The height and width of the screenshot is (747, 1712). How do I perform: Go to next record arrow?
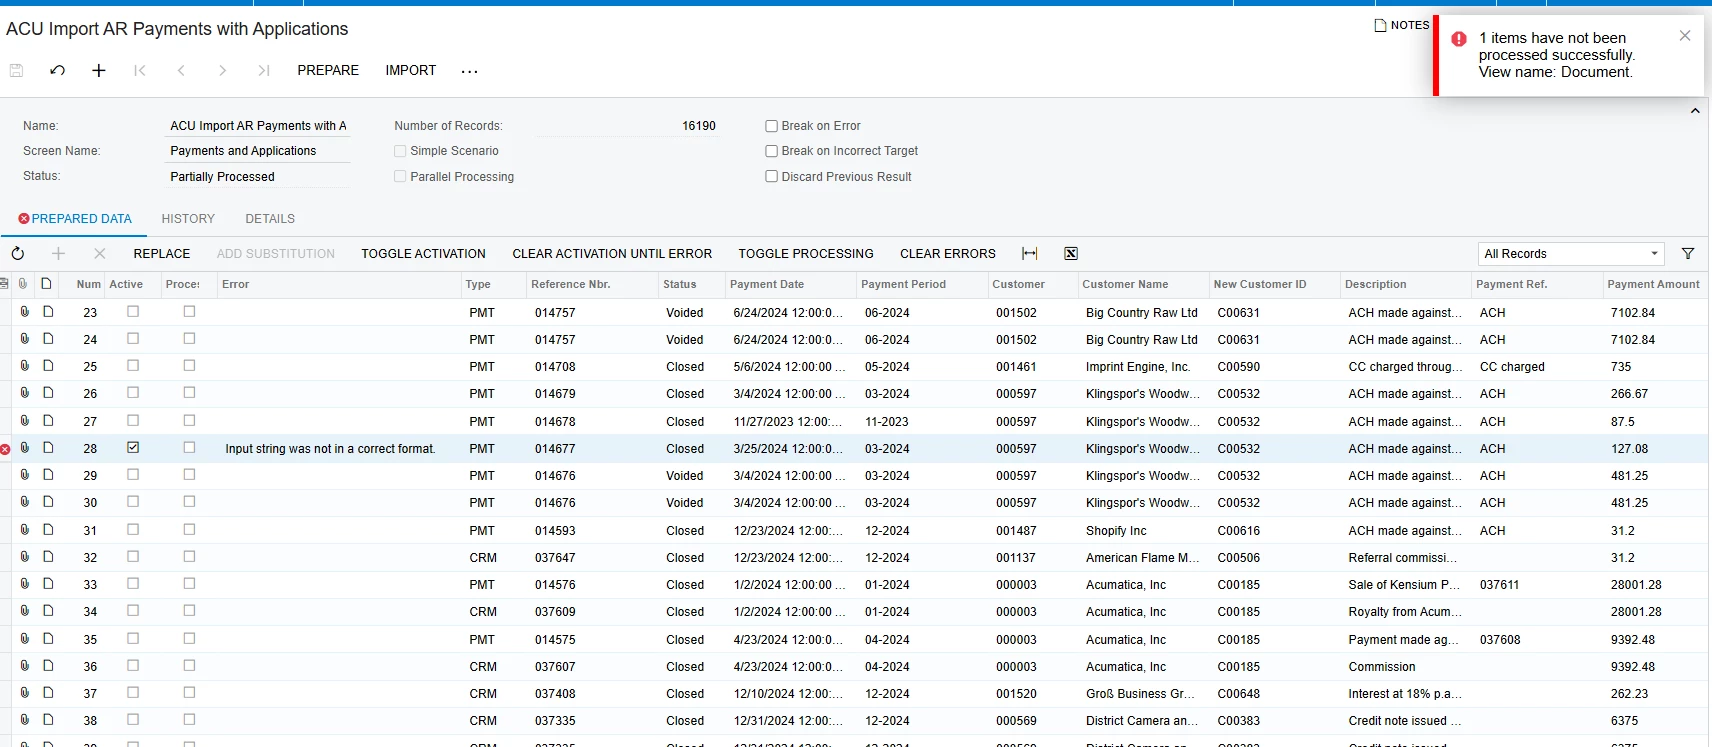click(222, 70)
